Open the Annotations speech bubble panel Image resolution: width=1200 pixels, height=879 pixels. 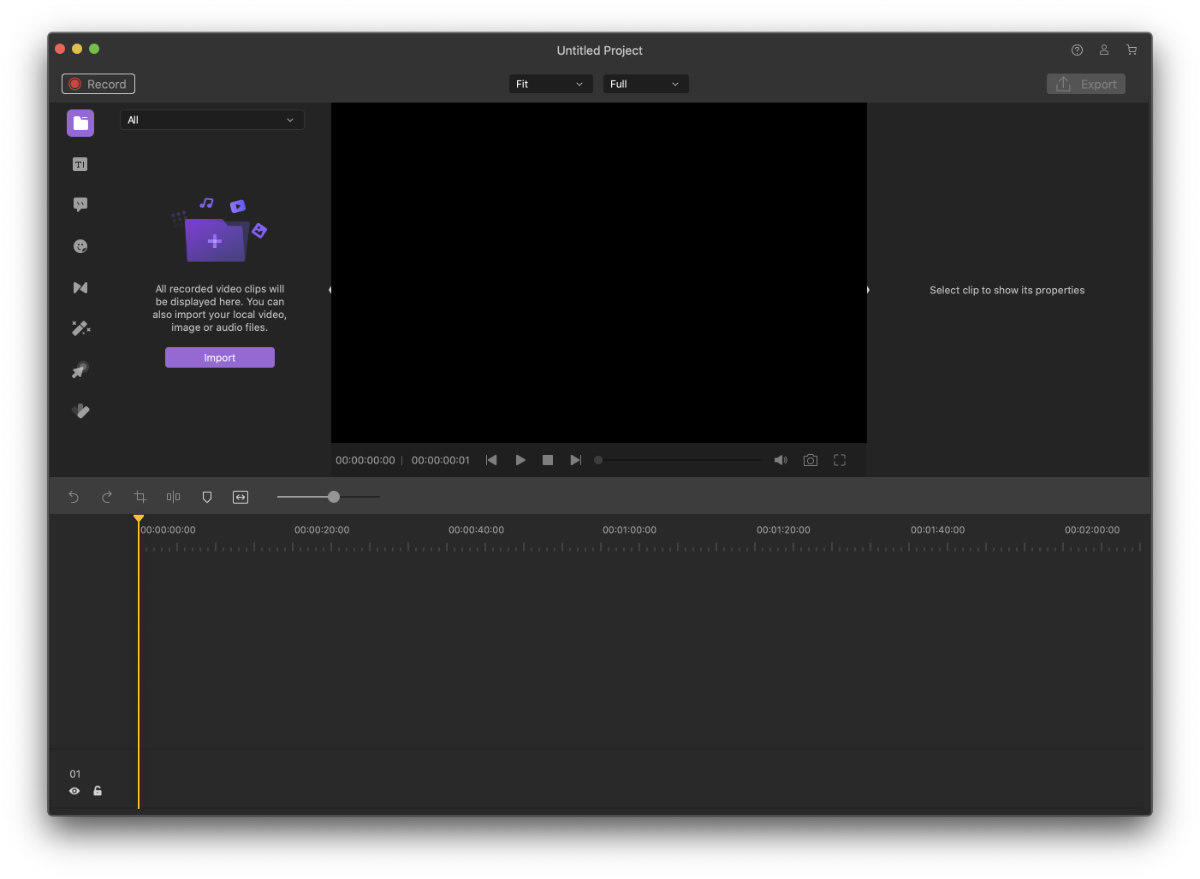pyautogui.click(x=80, y=205)
